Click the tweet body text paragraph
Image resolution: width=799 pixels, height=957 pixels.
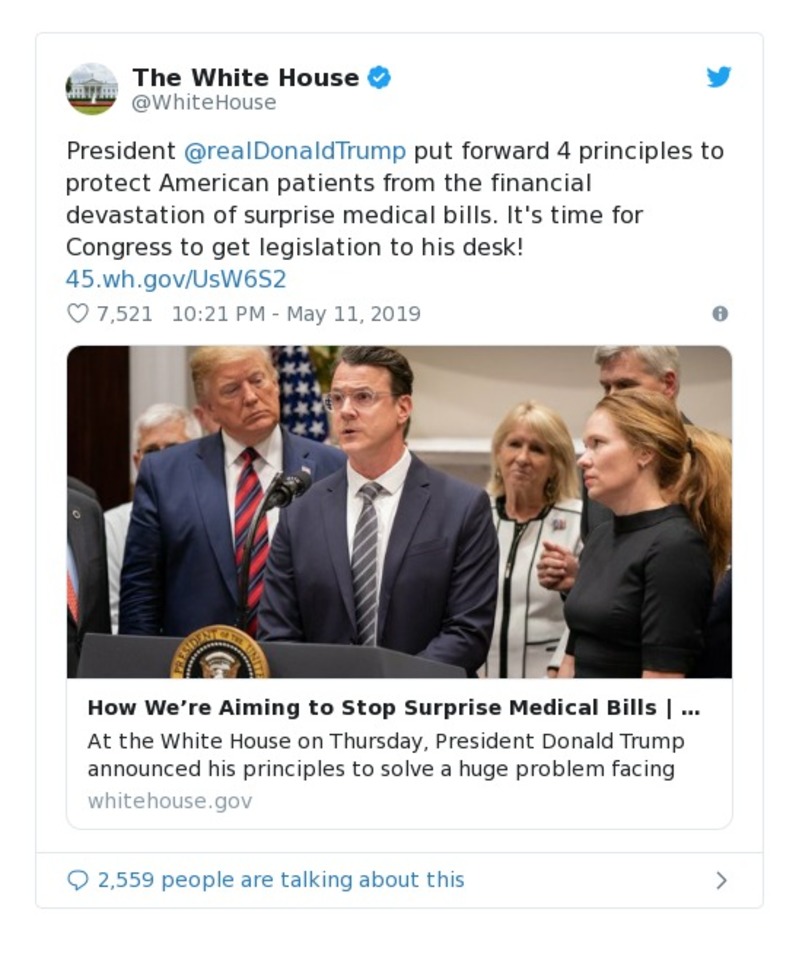(394, 199)
